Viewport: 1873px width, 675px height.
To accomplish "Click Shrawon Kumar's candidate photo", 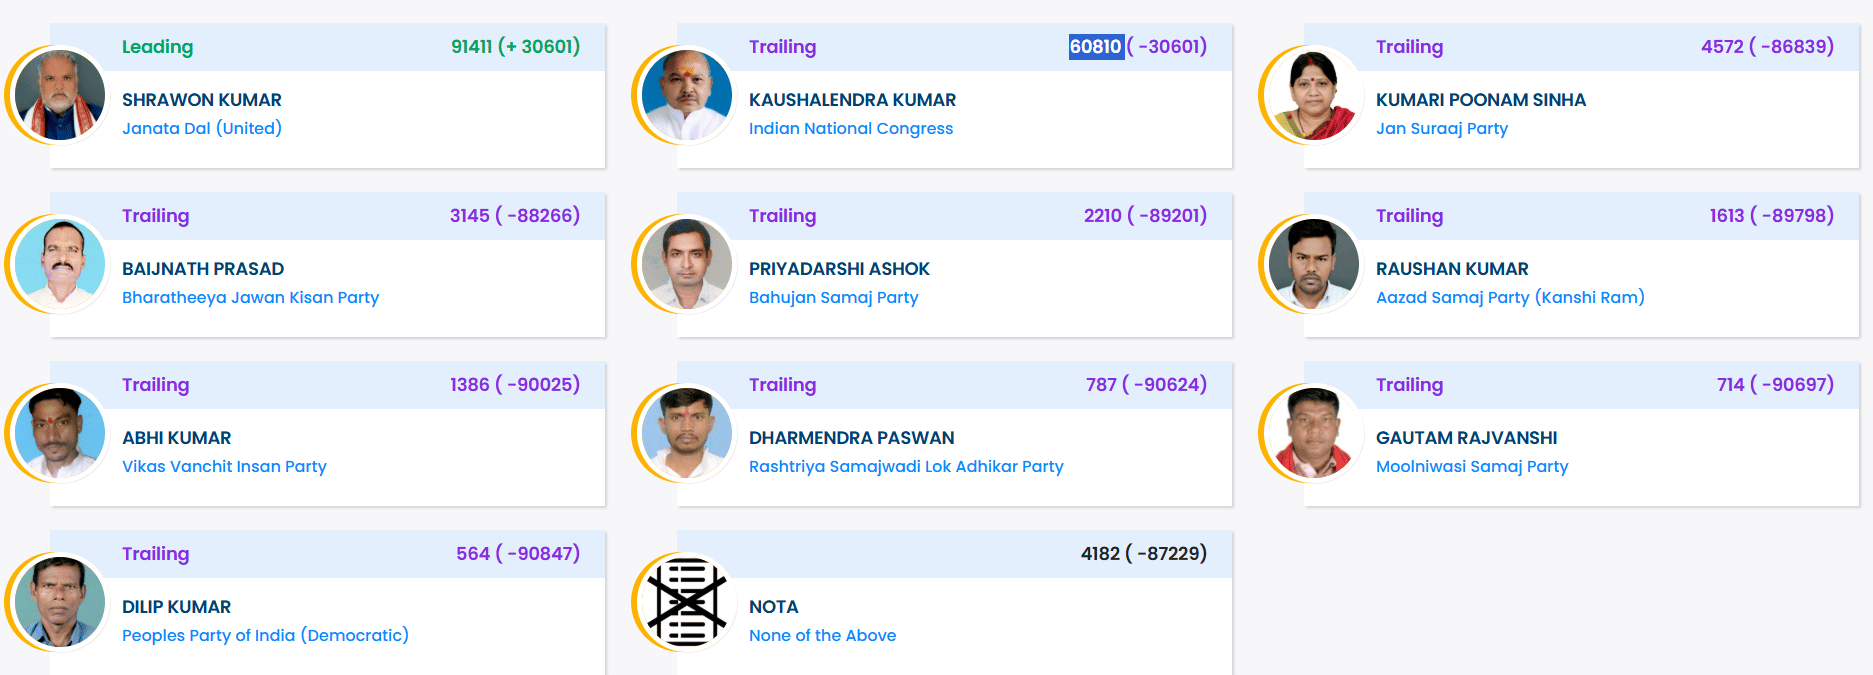I will point(60,95).
